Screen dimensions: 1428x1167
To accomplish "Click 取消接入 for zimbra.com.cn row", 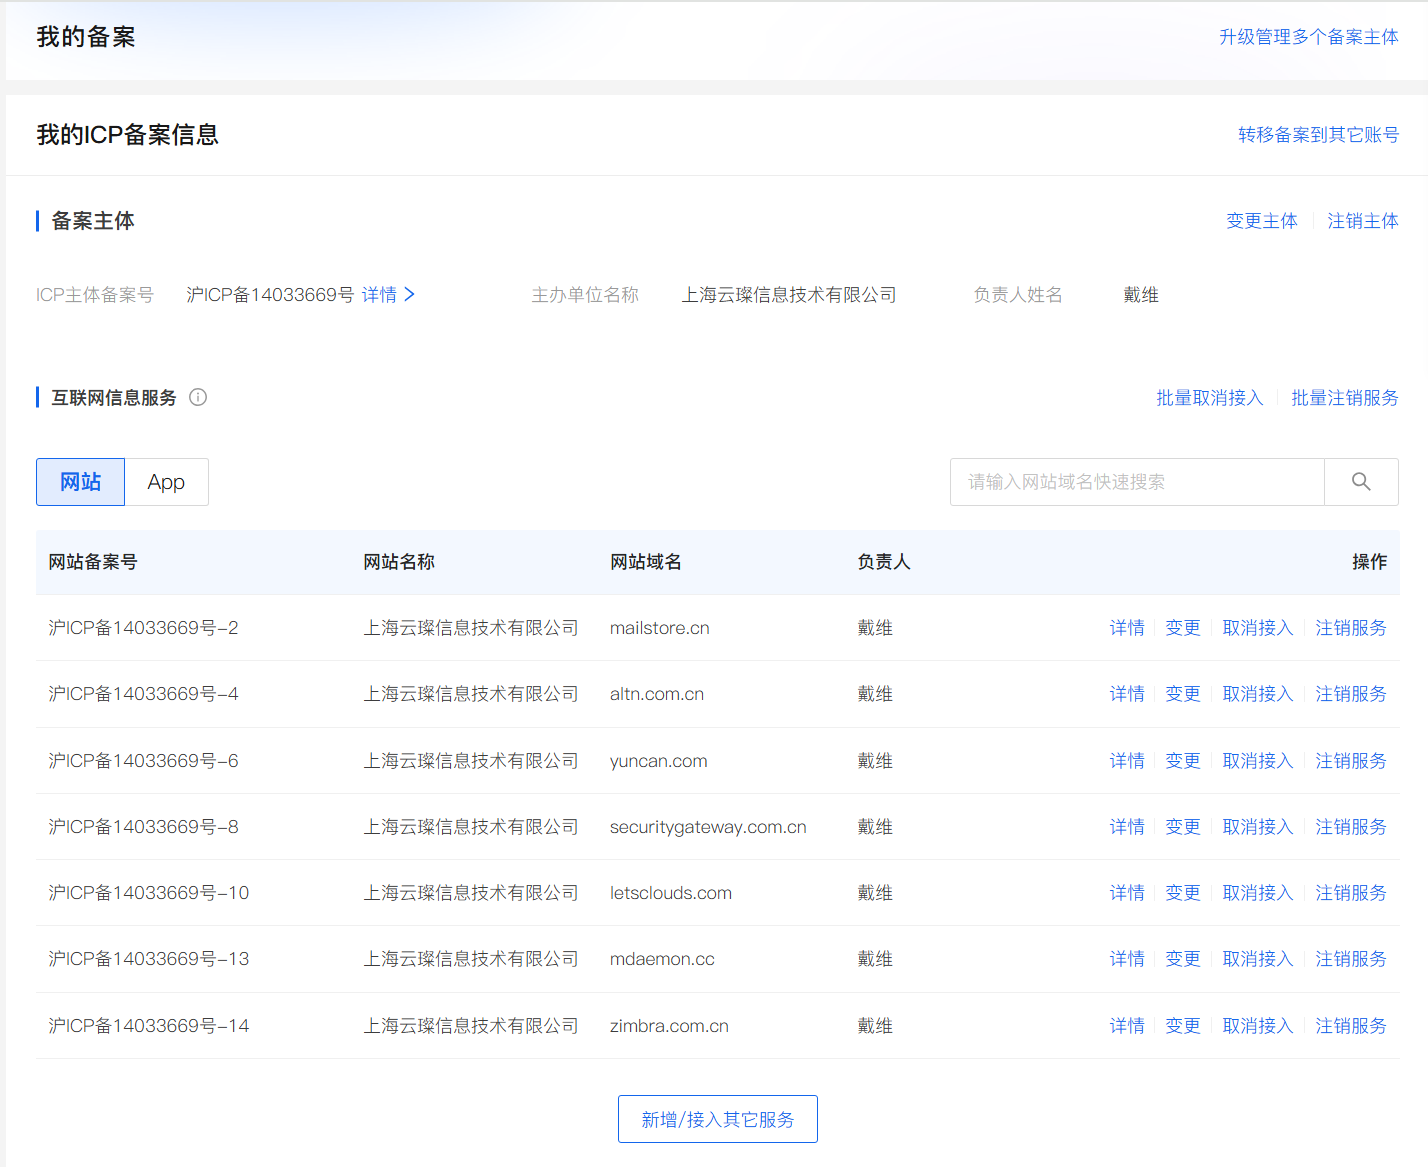I will [1258, 1026].
